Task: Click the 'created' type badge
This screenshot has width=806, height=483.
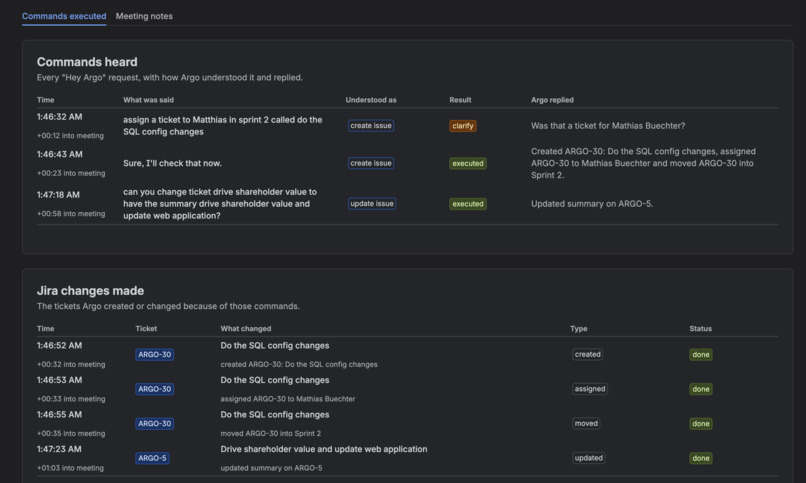Action: click(x=588, y=355)
